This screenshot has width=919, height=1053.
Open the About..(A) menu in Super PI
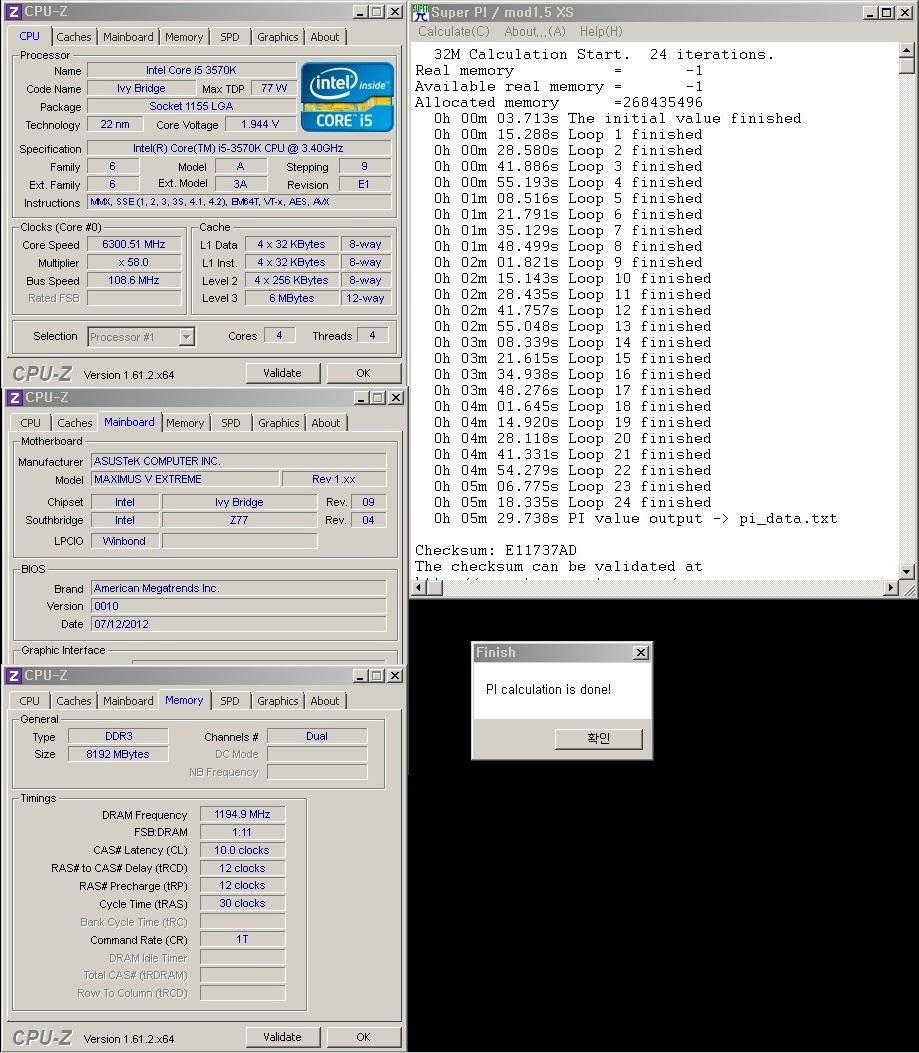coord(535,32)
